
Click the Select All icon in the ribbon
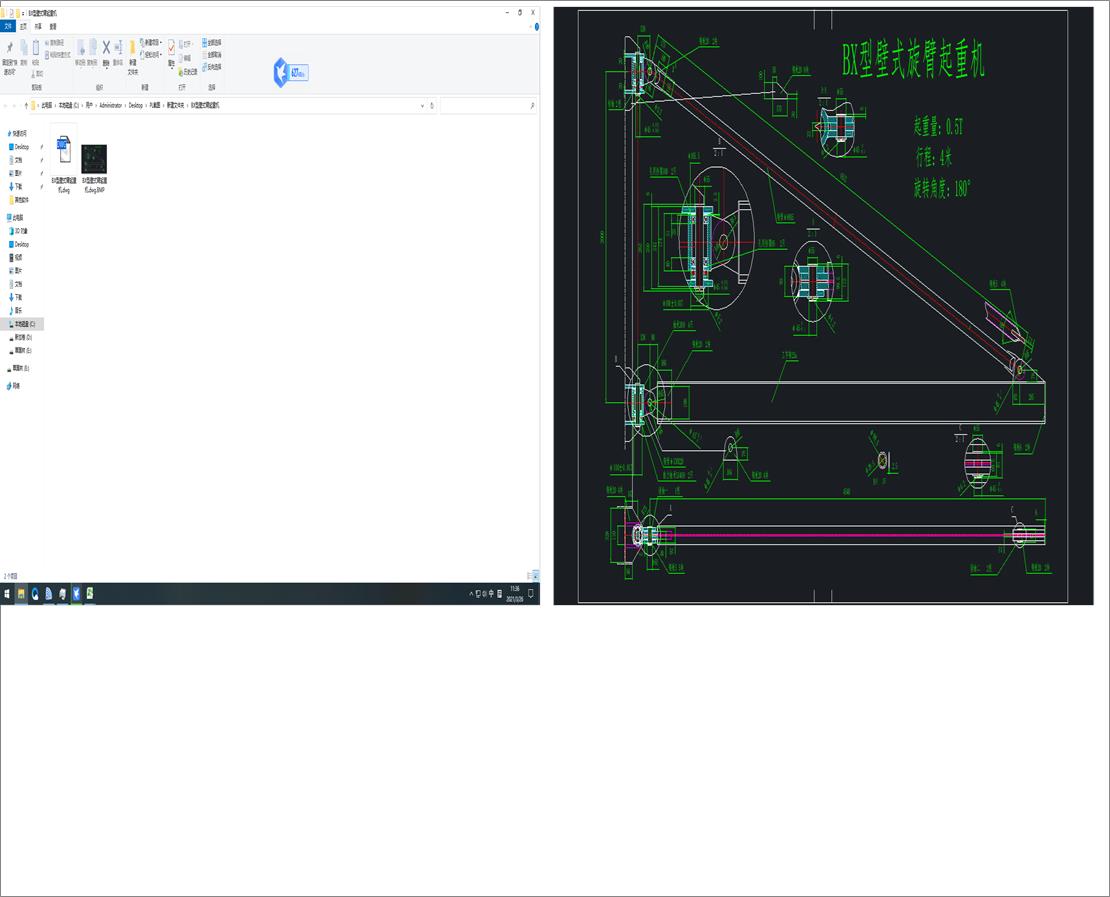pos(205,43)
